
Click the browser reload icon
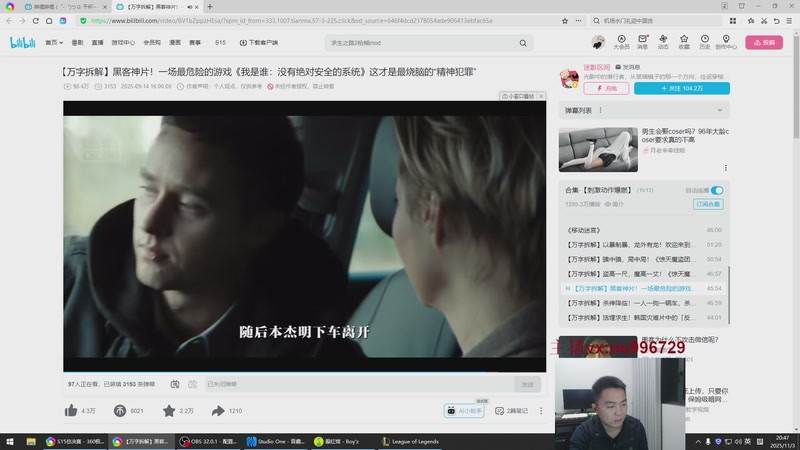coord(36,20)
